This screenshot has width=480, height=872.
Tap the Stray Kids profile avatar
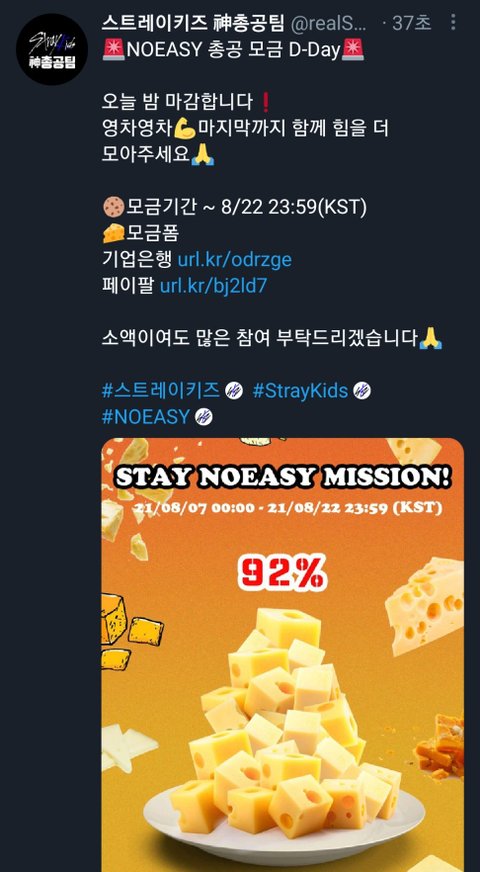point(51,49)
